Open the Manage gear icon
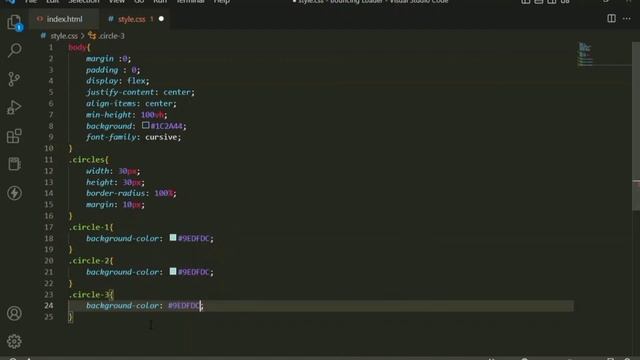Screen dimensions: 640x360 (x=14, y=341)
